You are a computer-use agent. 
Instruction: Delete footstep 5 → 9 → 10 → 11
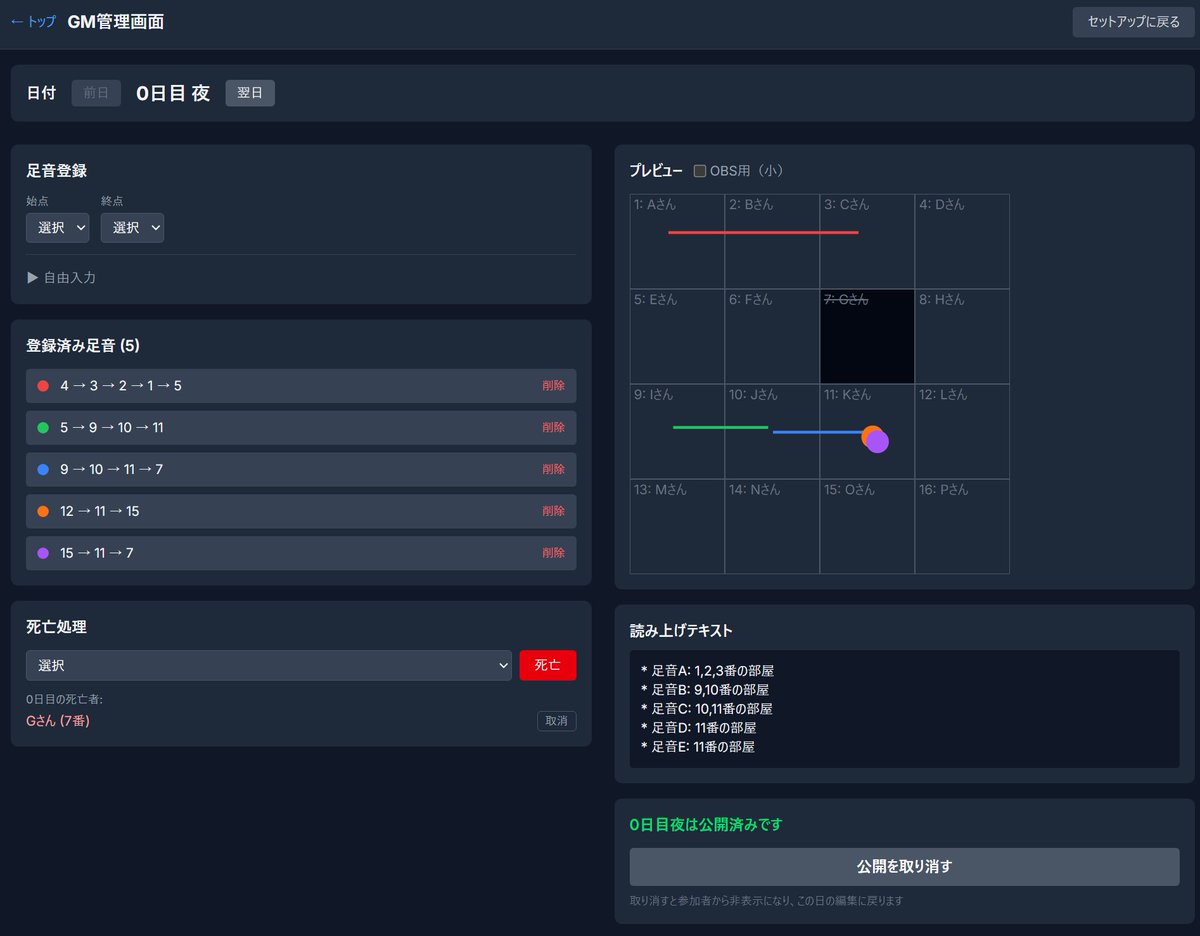[553, 428]
